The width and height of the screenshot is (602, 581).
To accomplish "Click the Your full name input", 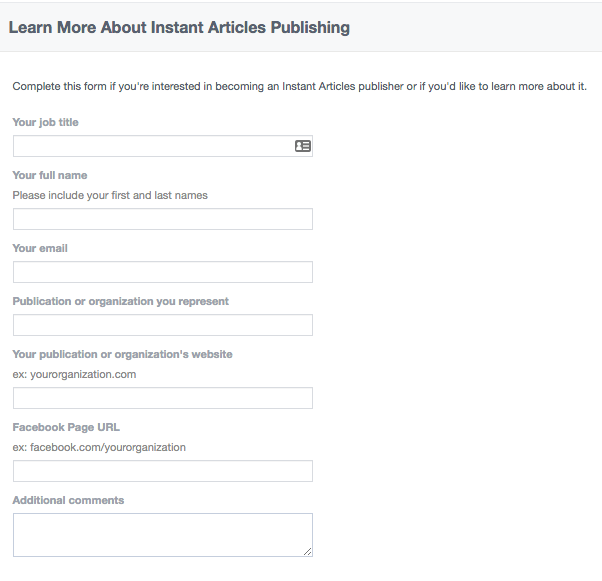I will tap(163, 219).
